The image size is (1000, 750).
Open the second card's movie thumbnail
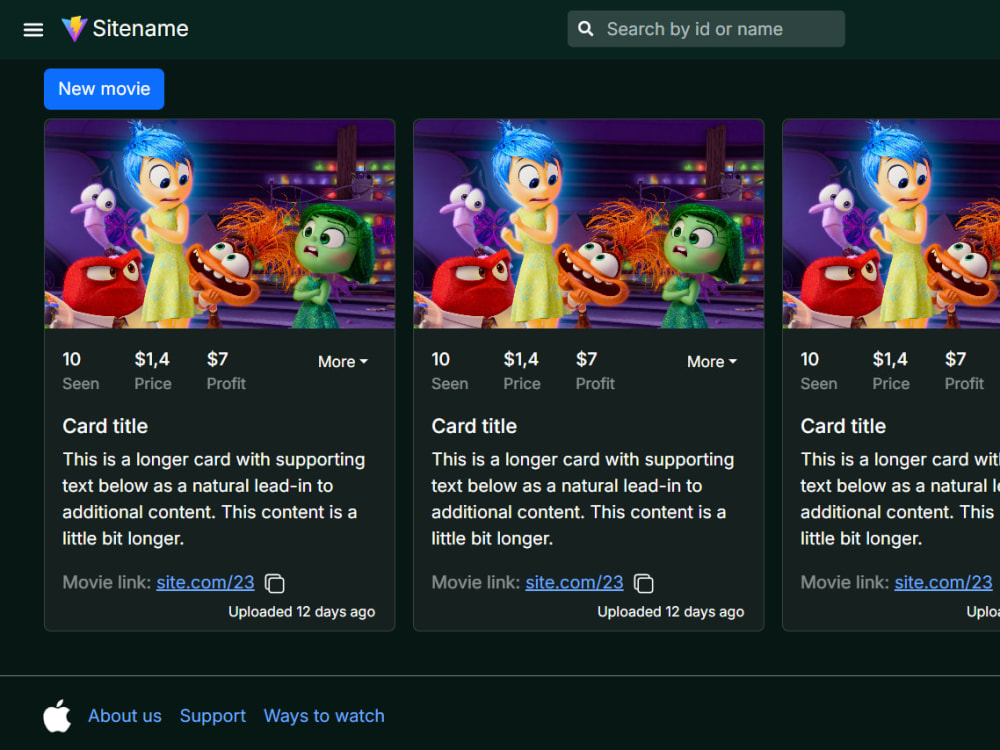(x=589, y=224)
